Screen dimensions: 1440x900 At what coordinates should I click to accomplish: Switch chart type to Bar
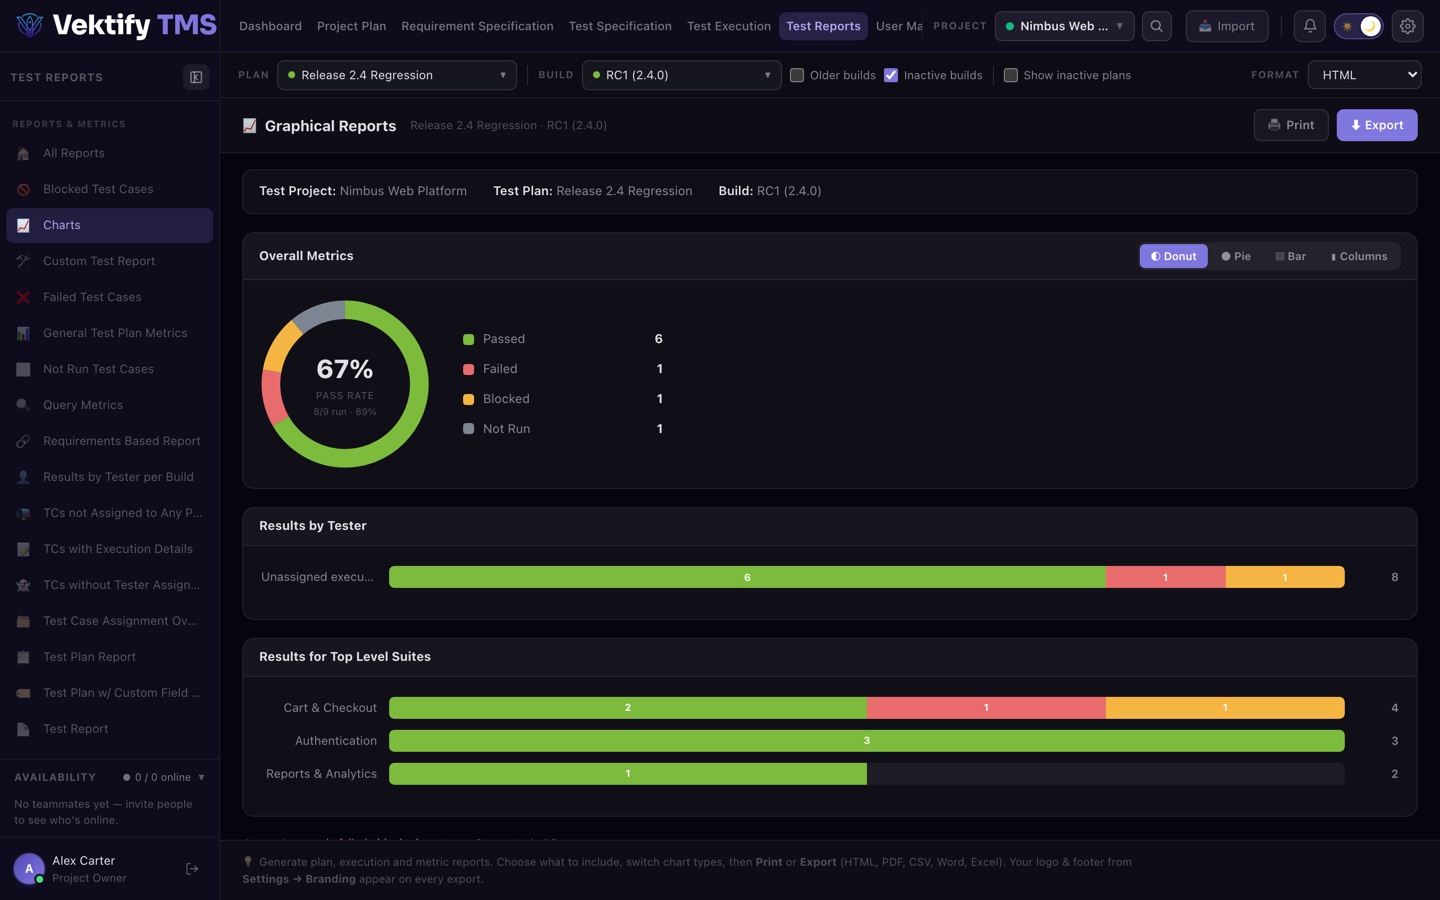[x=1291, y=256]
